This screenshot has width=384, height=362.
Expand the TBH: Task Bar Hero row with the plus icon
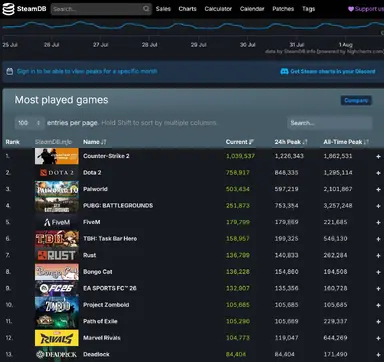[378, 239]
